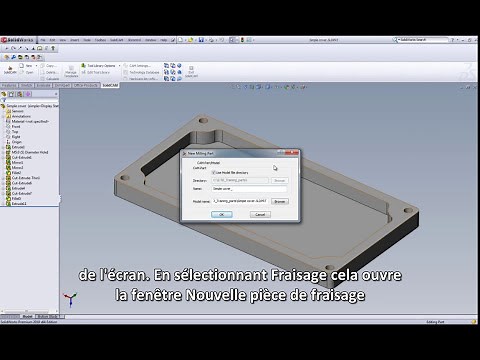Open the File menu
This screenshot has width=480, height=360.
click(x=43, y=40)
